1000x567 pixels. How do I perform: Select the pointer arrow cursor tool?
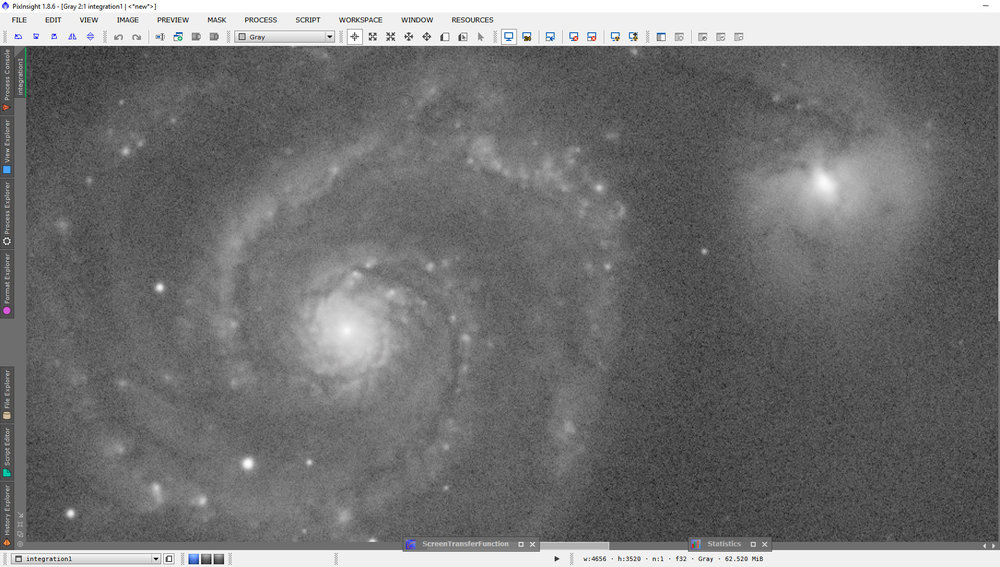click(481, 37)
